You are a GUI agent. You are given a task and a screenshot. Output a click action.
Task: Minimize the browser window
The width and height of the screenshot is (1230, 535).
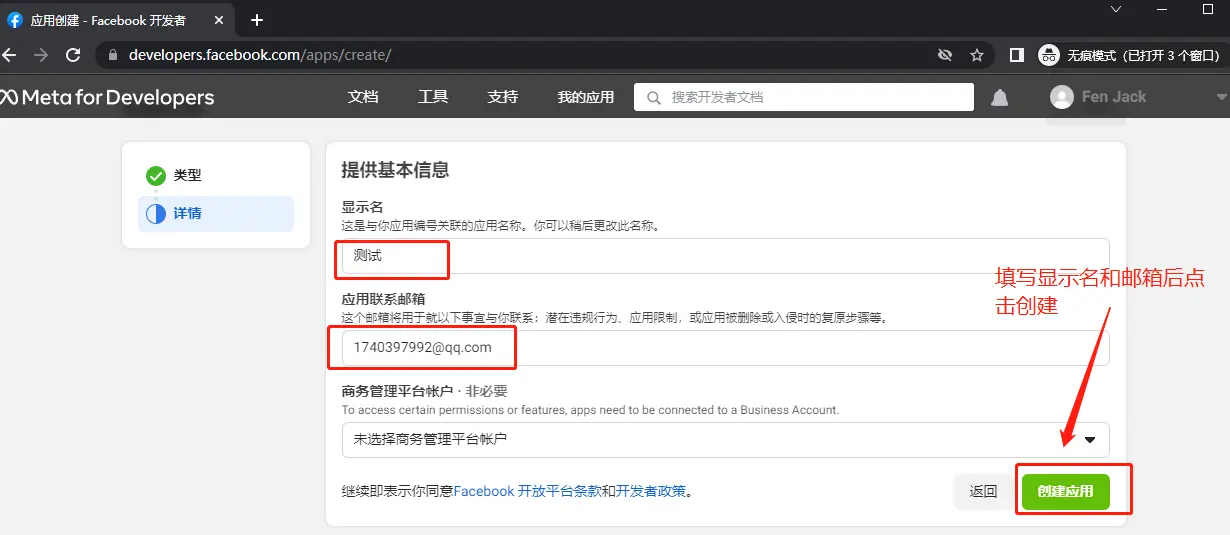point(1163,8)
